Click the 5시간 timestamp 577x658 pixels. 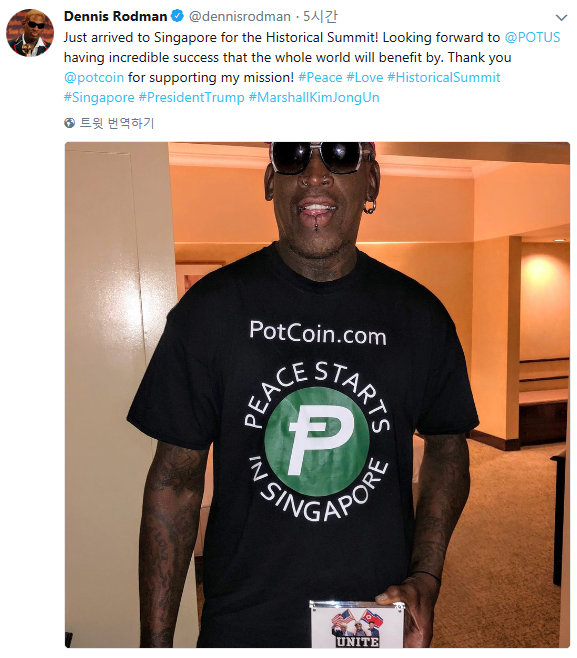point(320,16)
